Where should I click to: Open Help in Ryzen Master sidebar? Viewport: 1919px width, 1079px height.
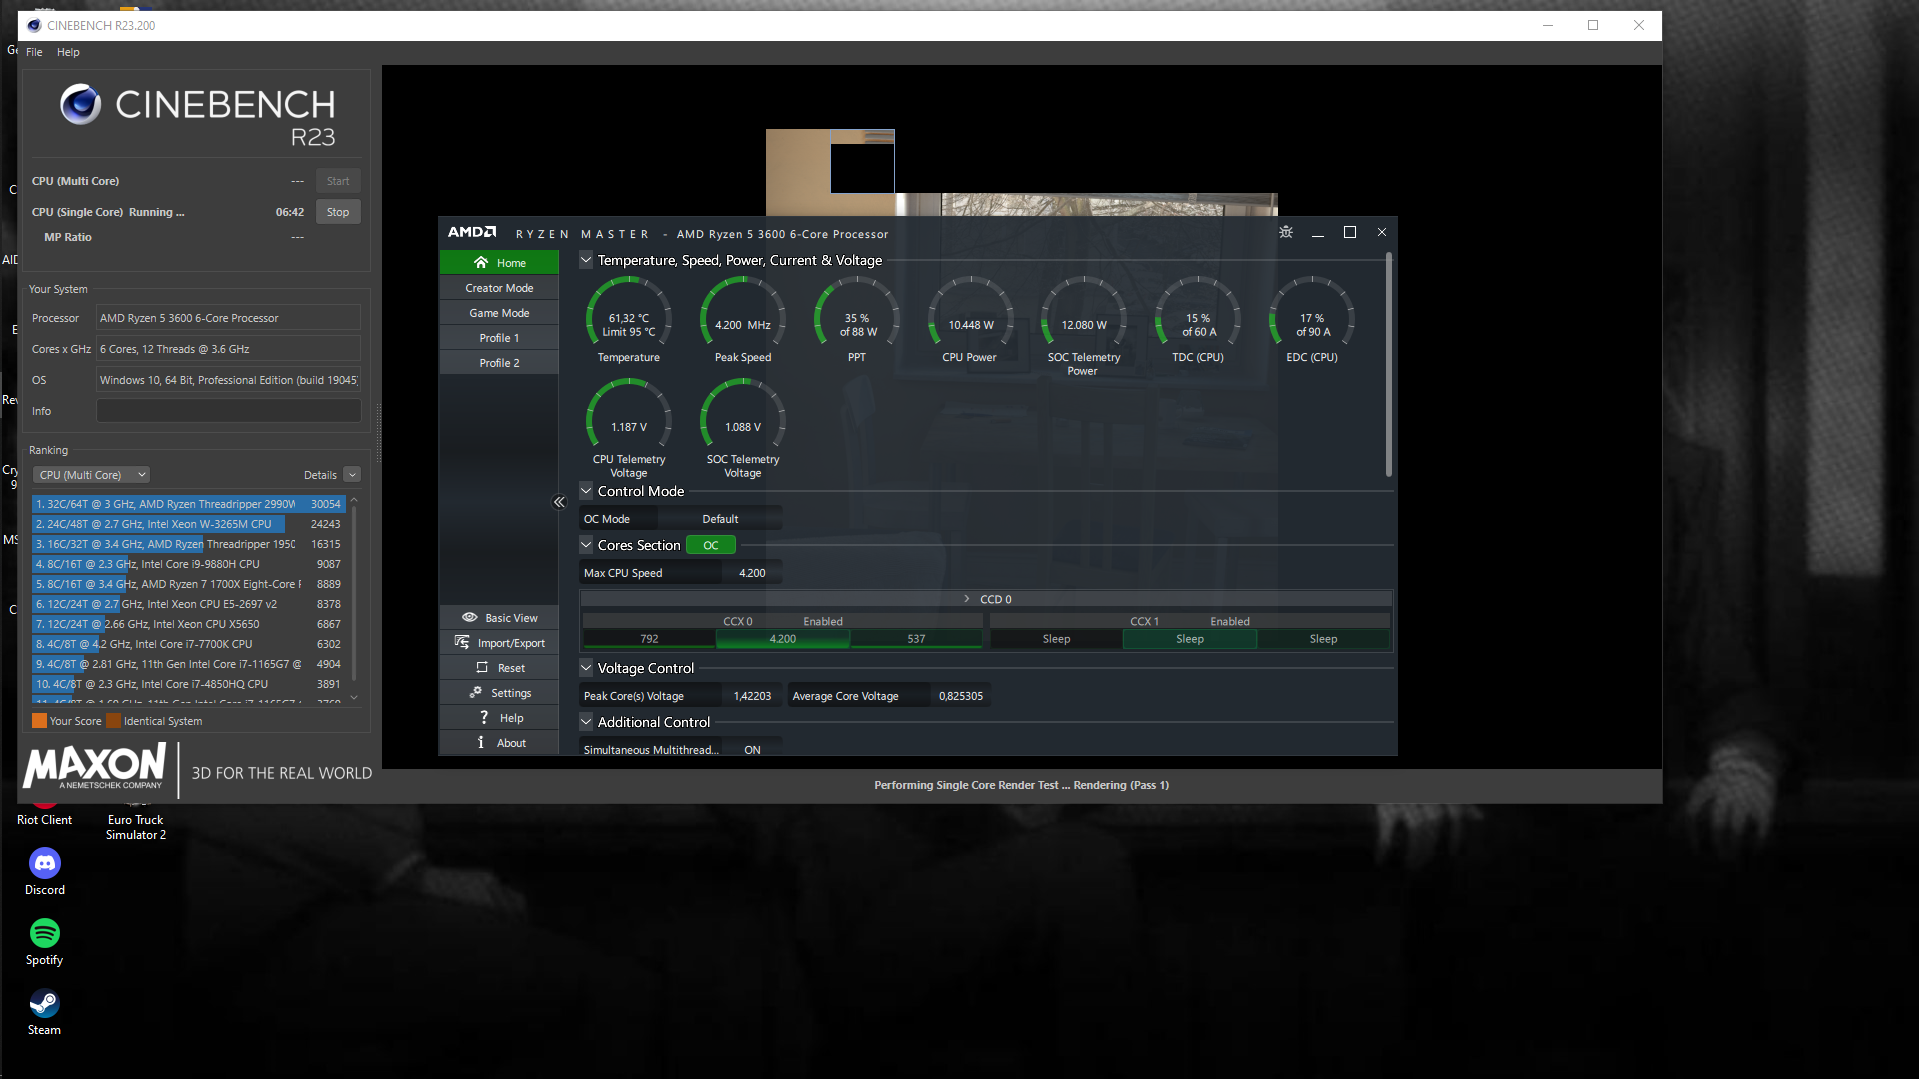(x=499, y=718)
